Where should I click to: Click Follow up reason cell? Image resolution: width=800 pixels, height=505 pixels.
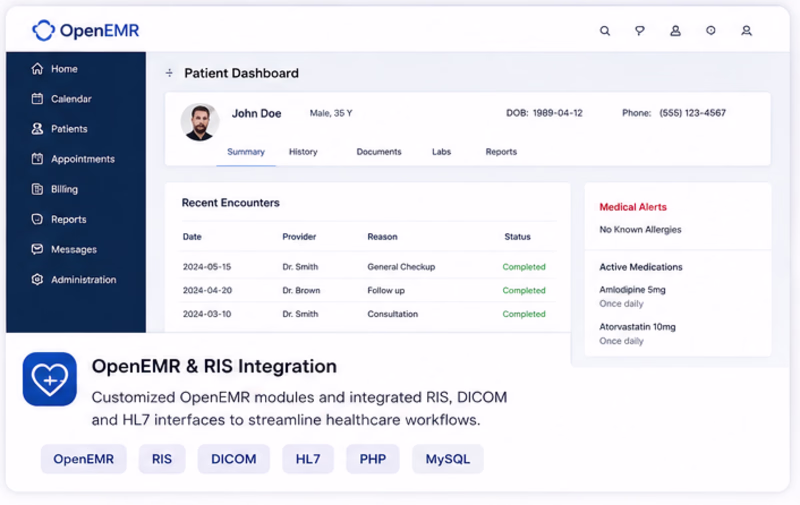click(386, 290)
